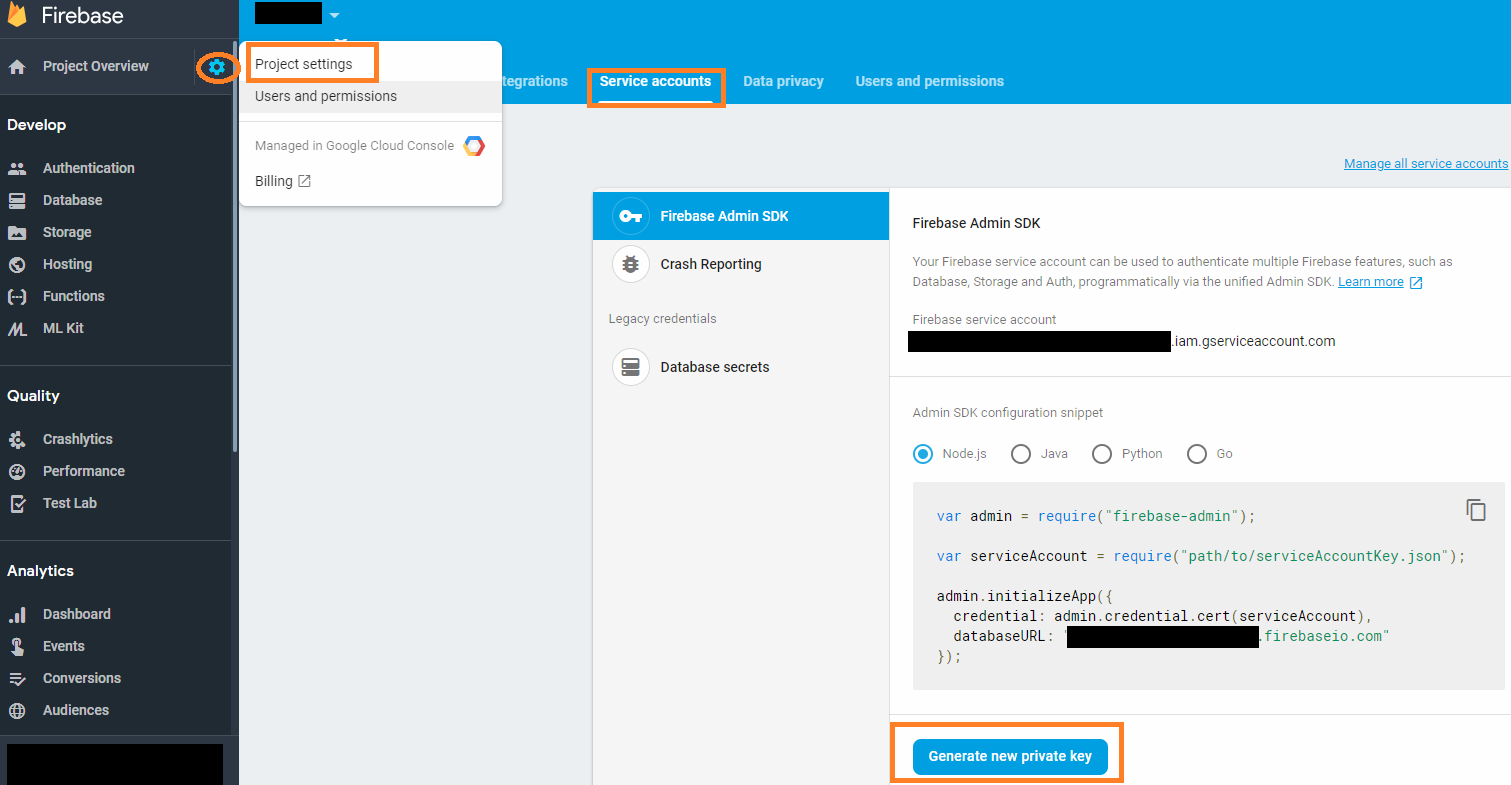
Task: Click the Hosting globe icon
Action: point(17,264)
